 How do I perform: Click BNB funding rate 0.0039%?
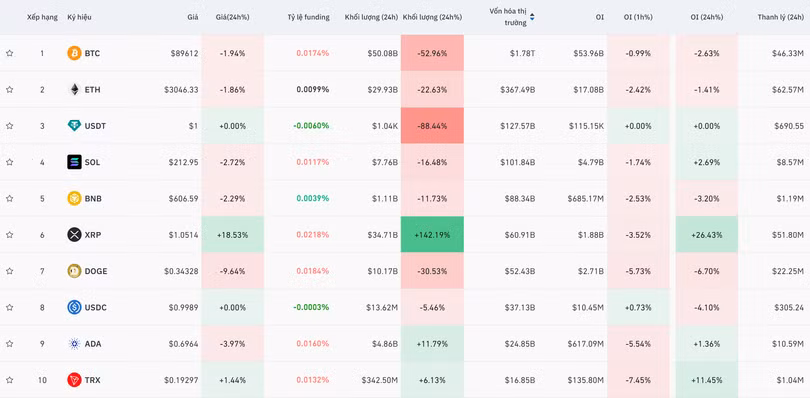[x=313, y=198]
